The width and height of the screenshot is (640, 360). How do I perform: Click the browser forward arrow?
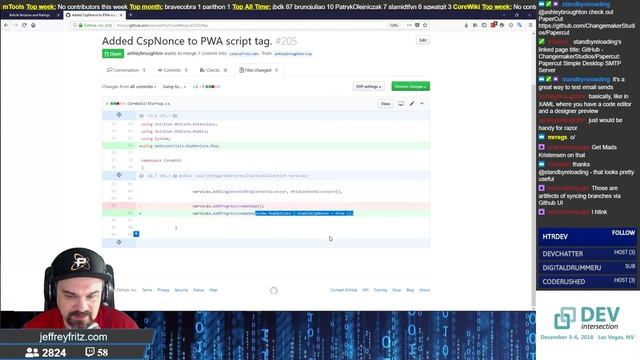click(x=15, y=25)
